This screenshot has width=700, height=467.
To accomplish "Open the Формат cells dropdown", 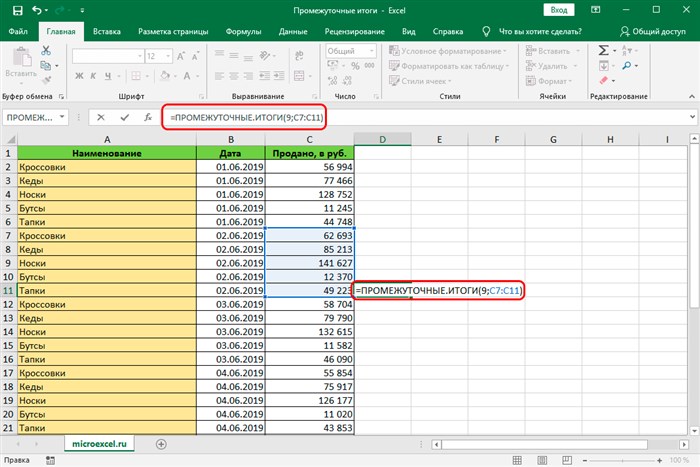I will pos(549,81).
